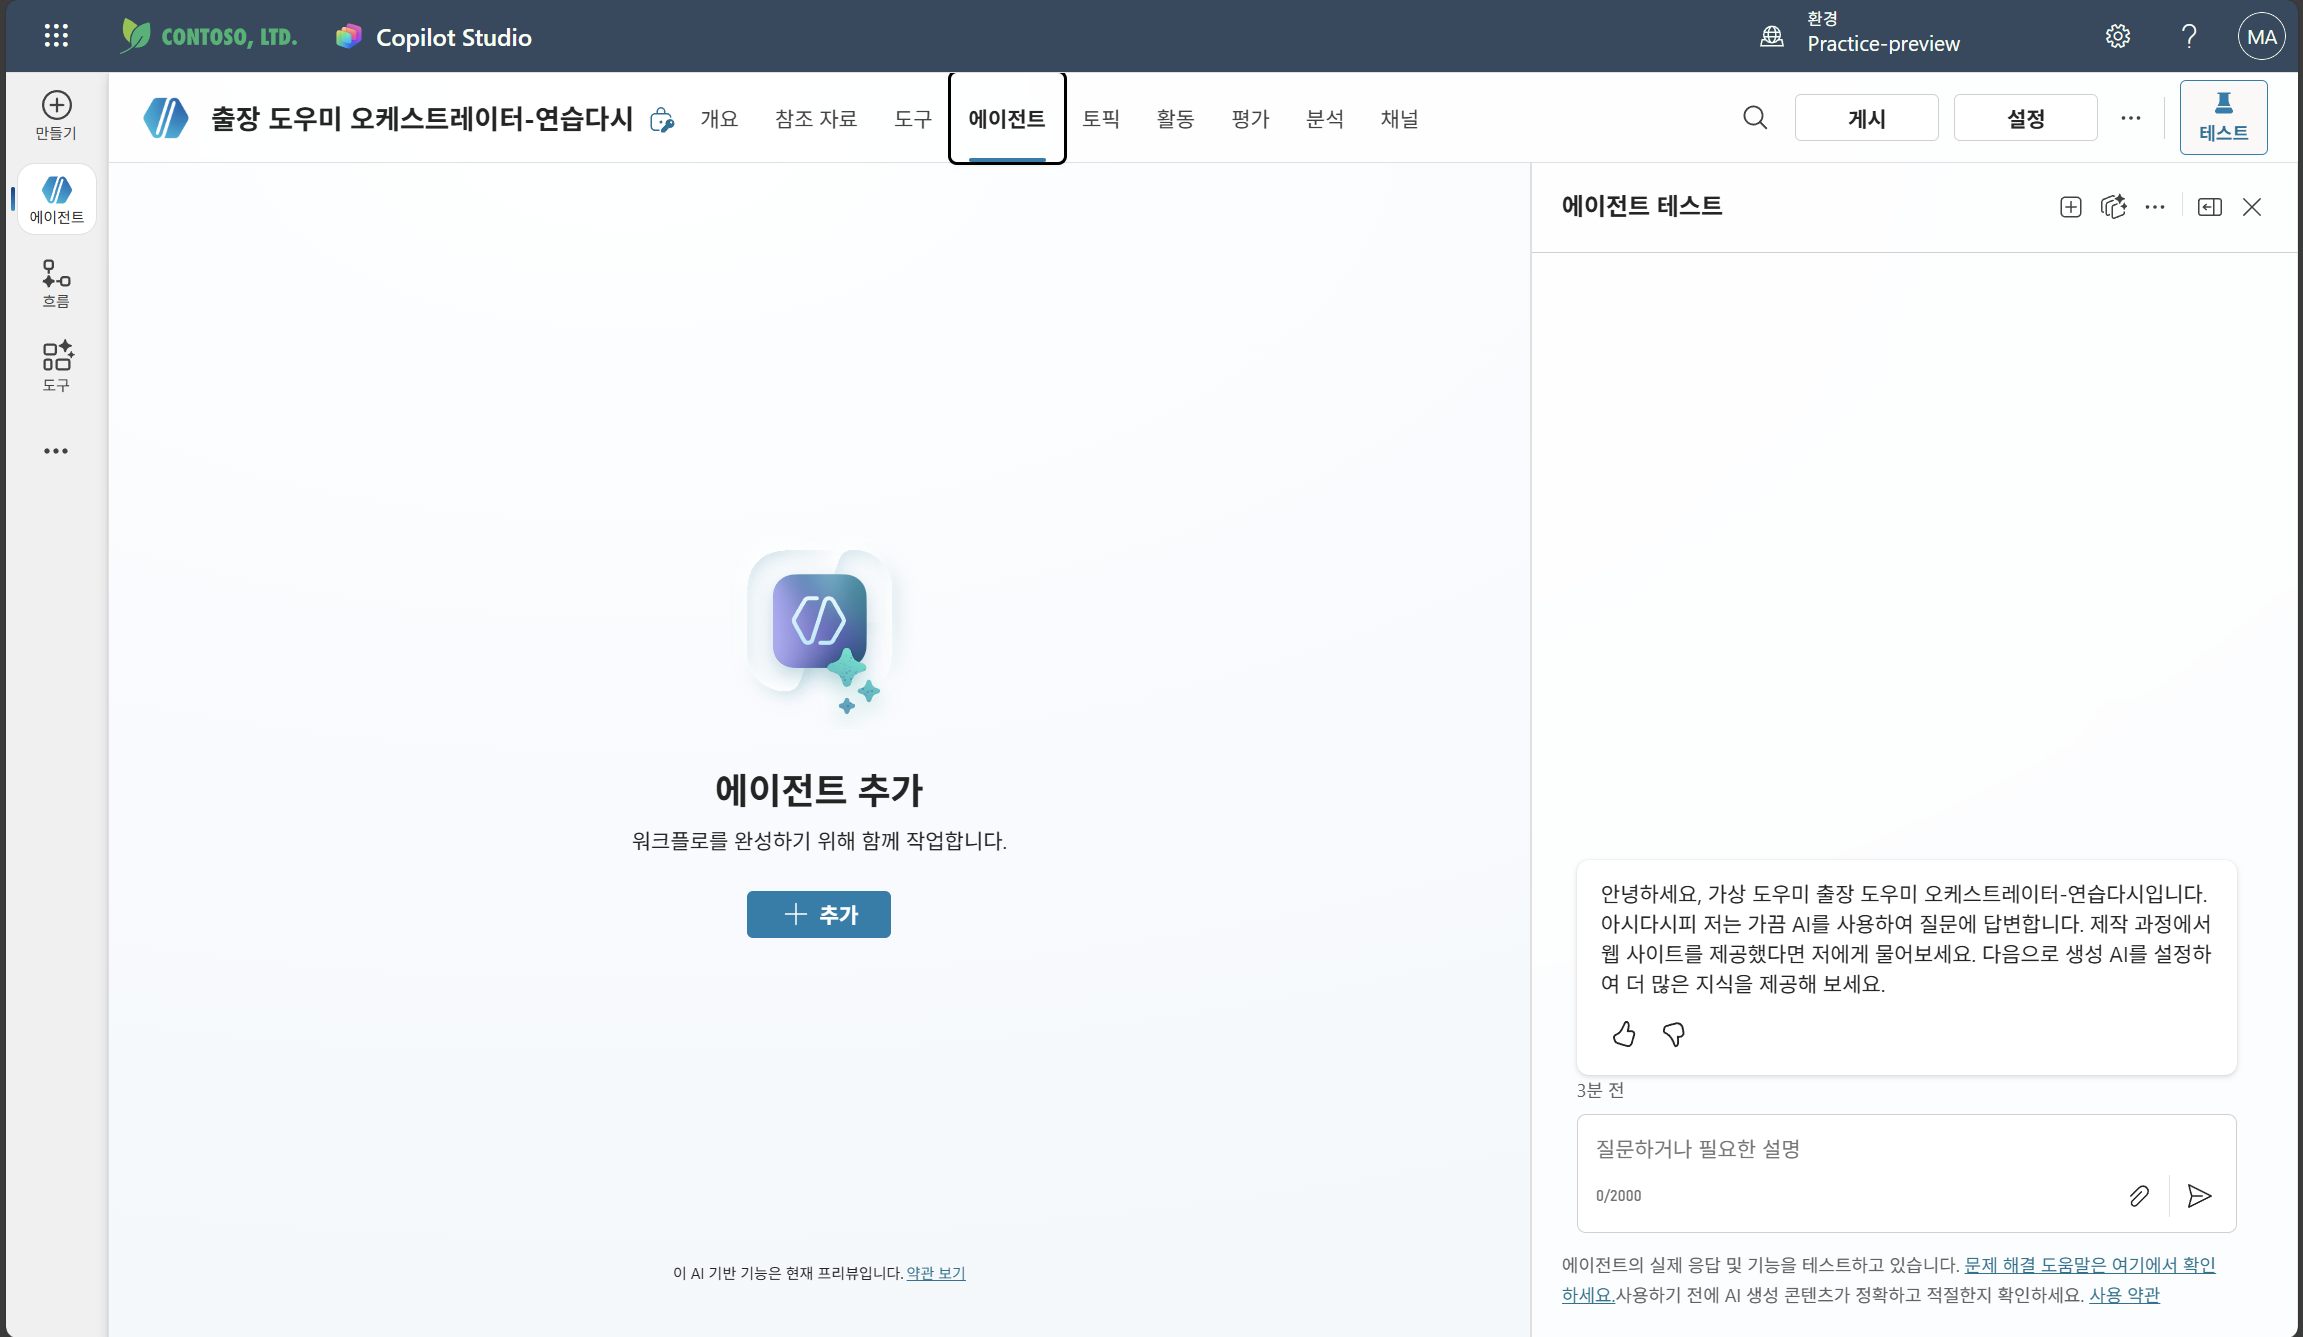Click the Copilot Studio logo icon

click(x=348, y=36)
